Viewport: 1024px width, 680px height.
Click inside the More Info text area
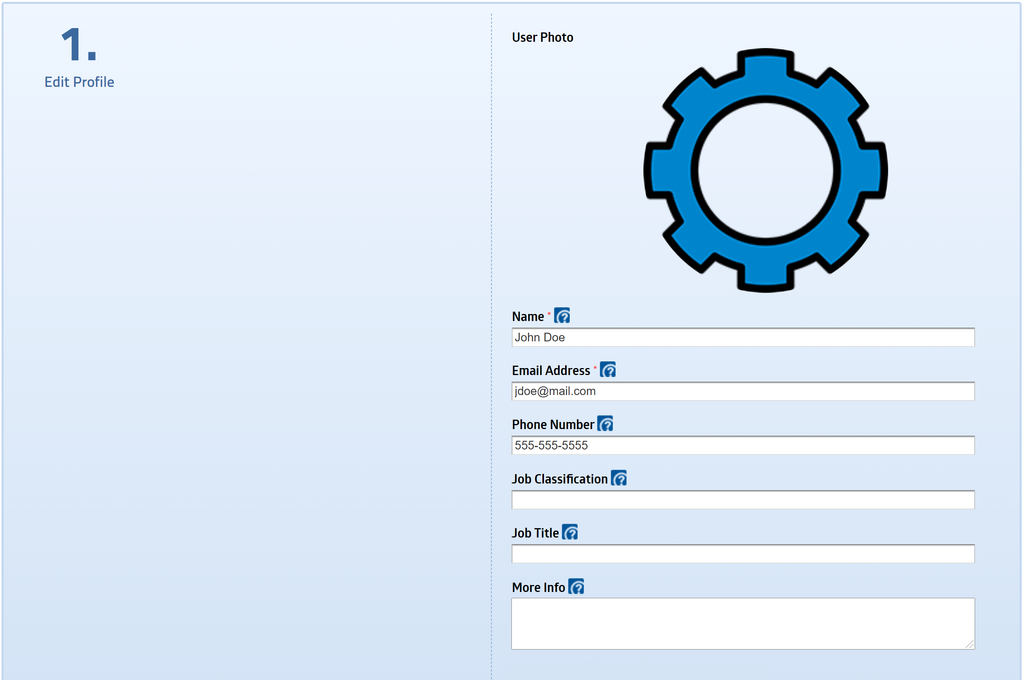pyautogui.click(x=742, y=624)
